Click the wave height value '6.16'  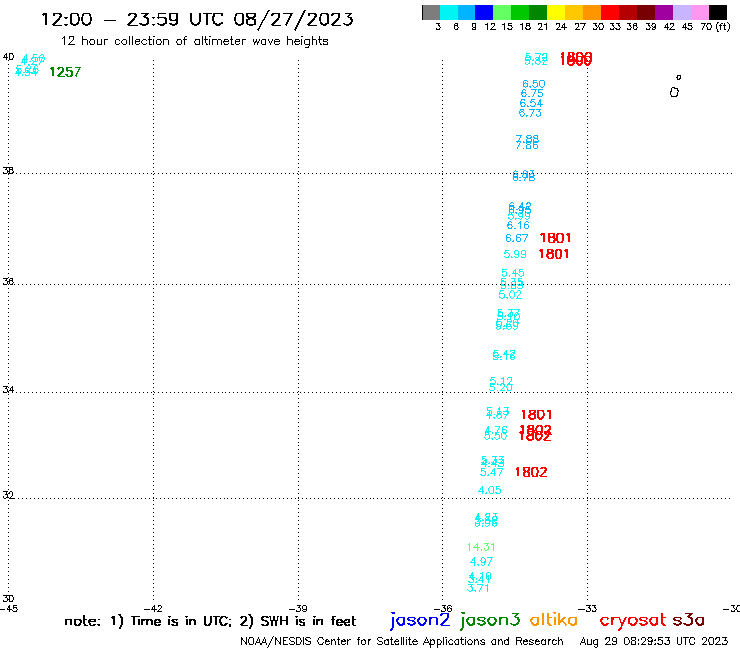[518, 225]
